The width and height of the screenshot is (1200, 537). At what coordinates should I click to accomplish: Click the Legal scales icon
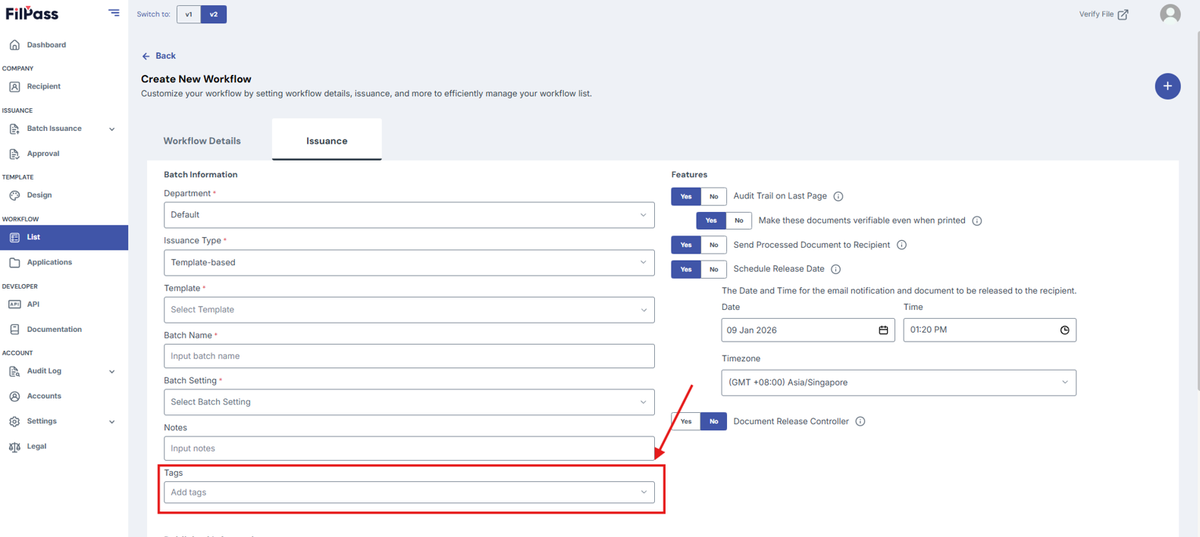(x=14, y=447)
